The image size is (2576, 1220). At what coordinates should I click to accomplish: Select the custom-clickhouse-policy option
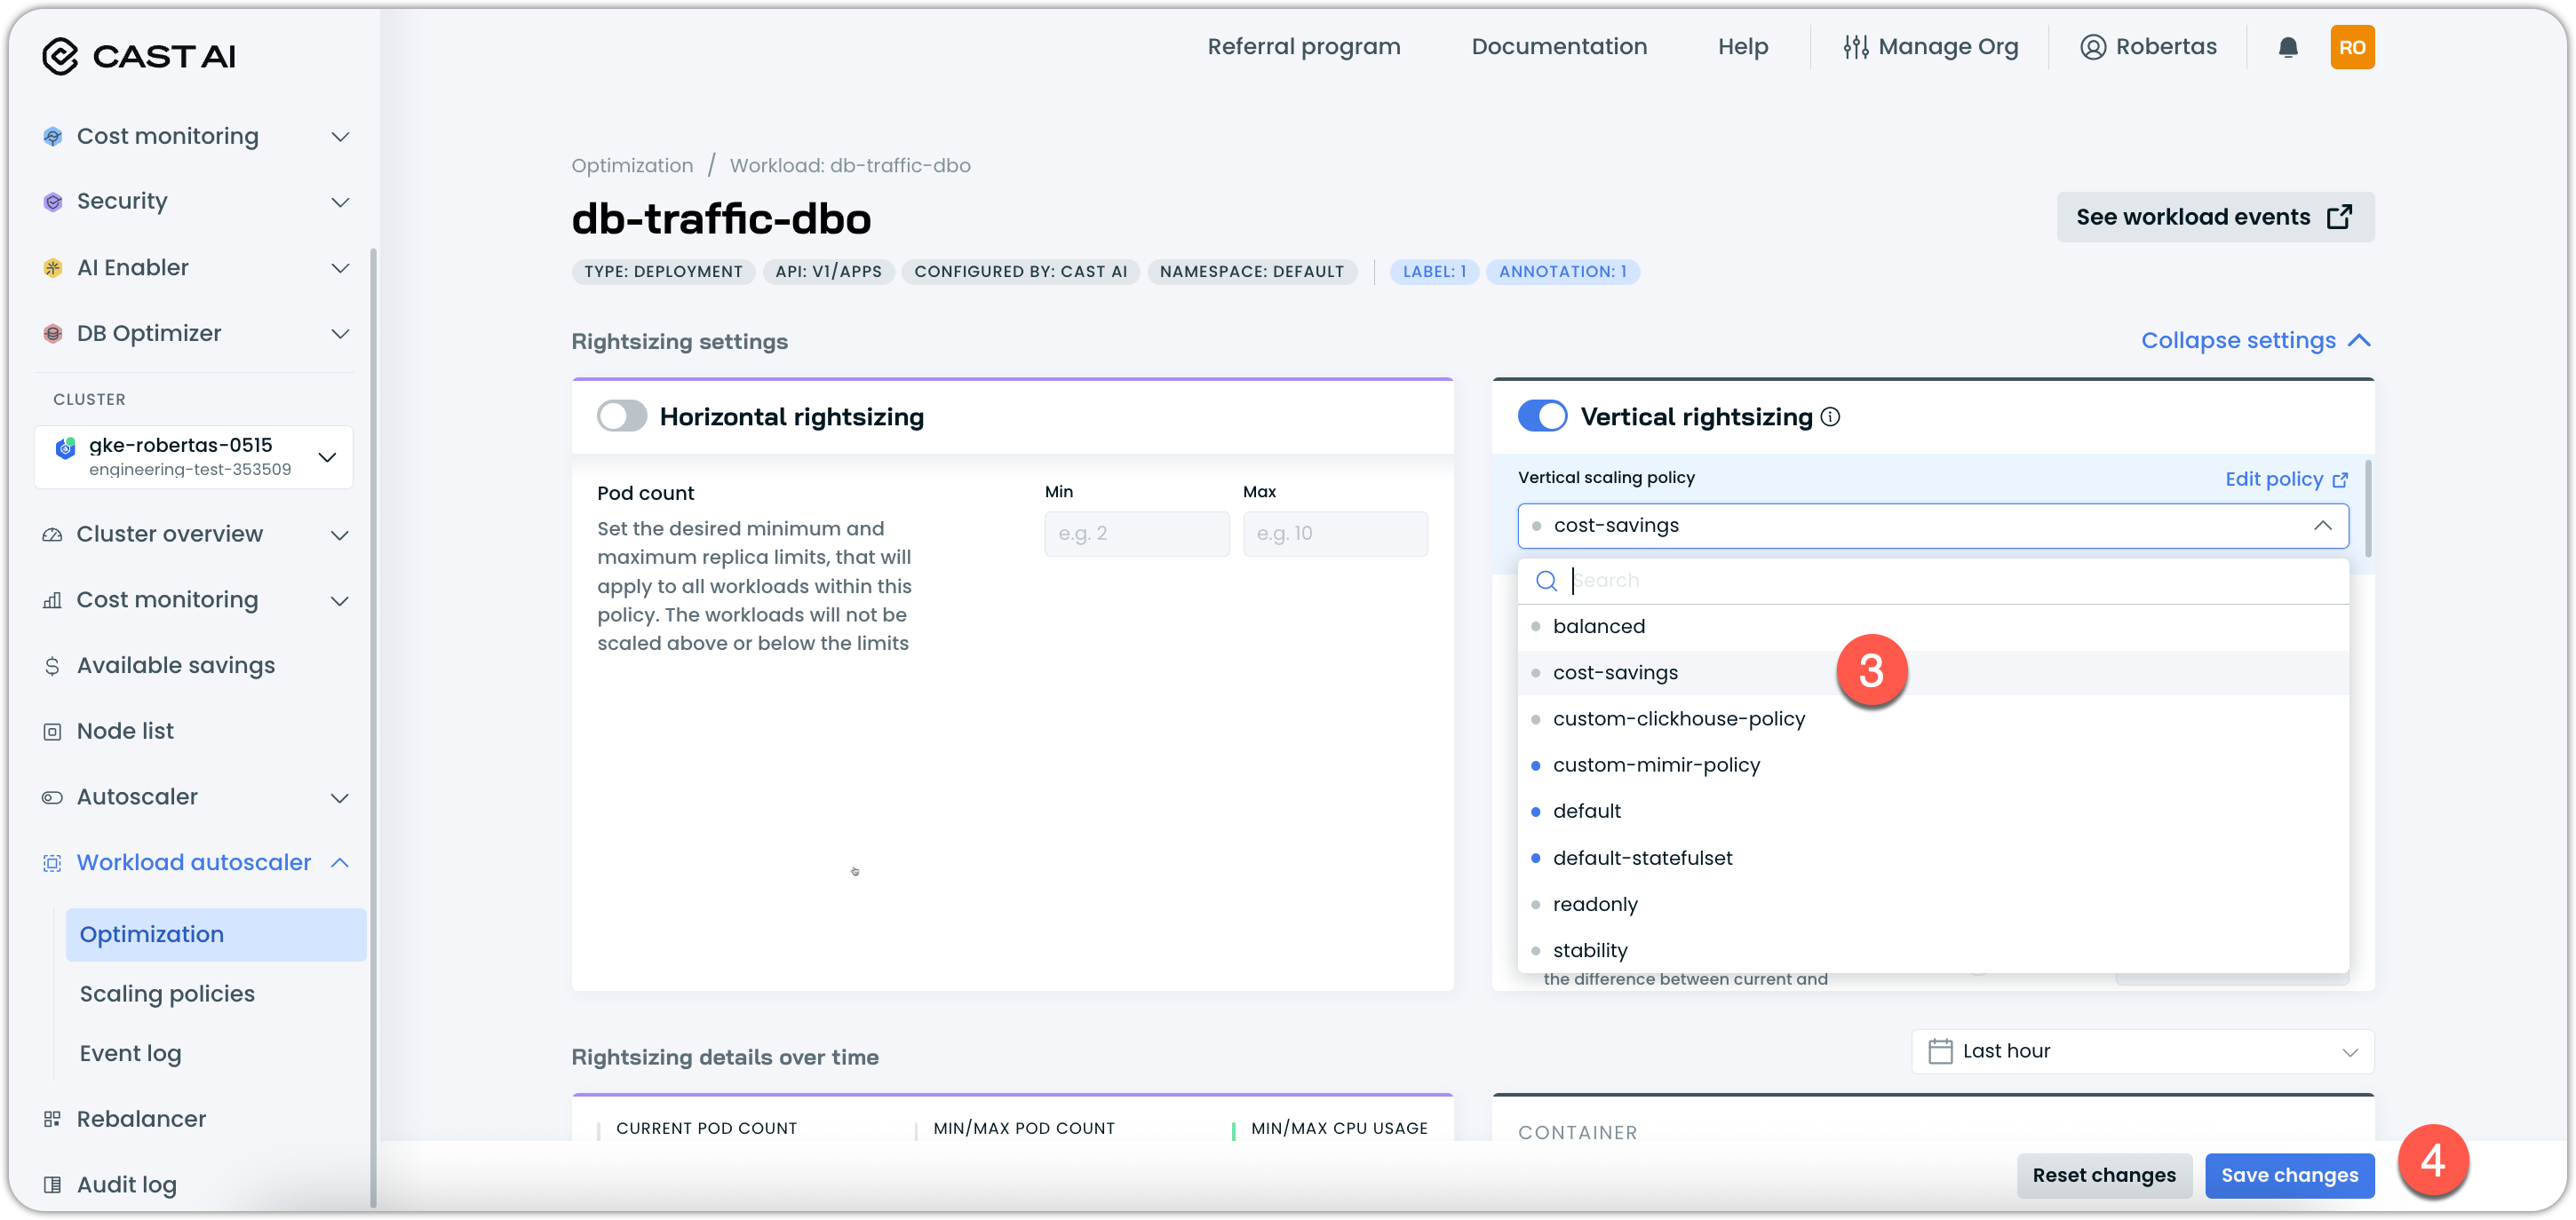tap(1932, 719)
